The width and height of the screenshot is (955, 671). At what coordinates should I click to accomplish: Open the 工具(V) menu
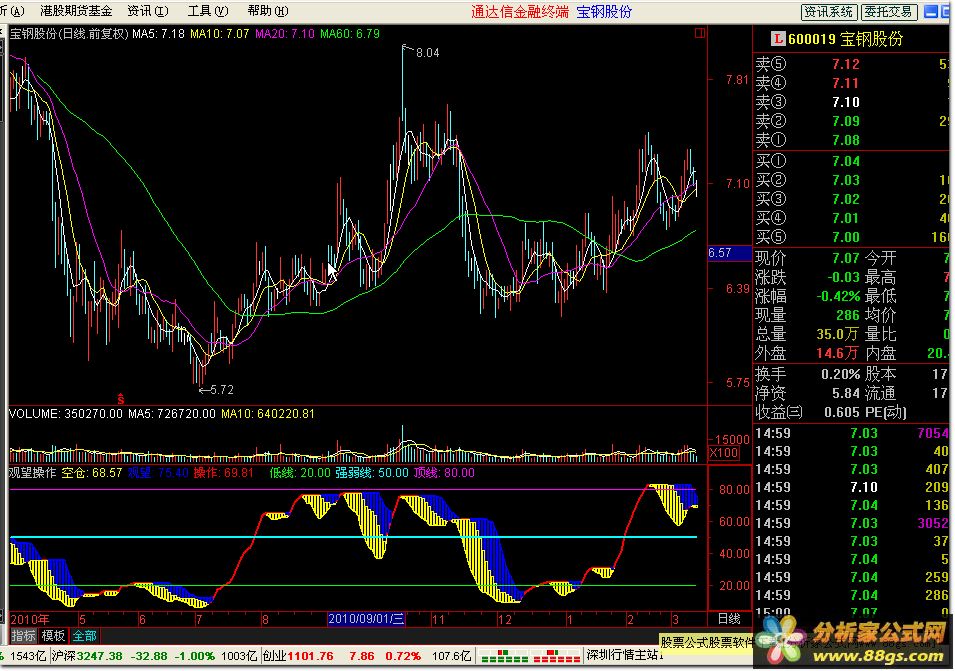tap(208, 11)
